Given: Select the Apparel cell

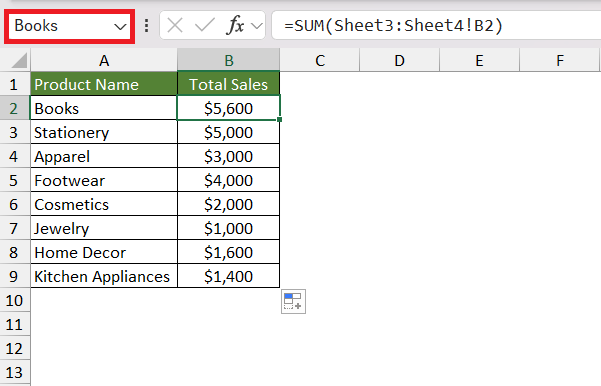Looking at the screenshot, I should click(x=104, y=156).
